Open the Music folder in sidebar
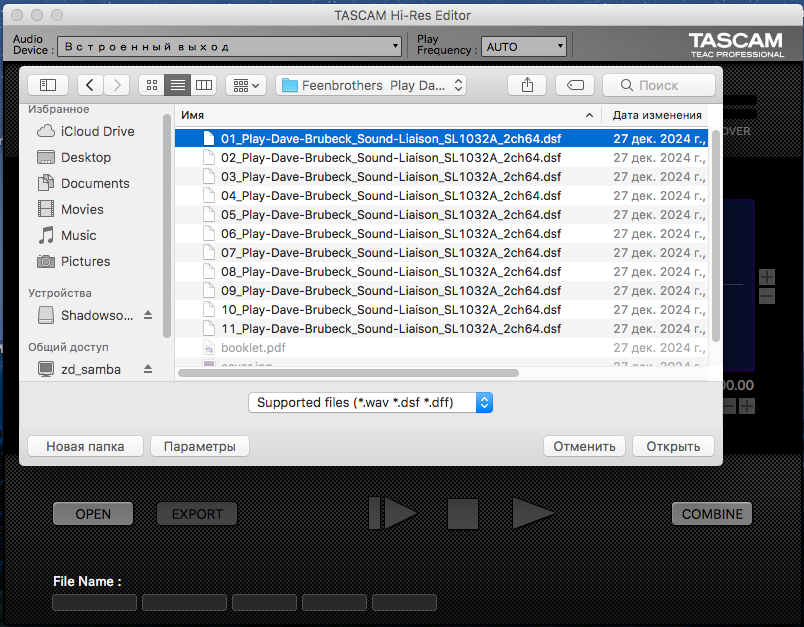This screenshot has height=627, width=804. pyautogui.click(x=78, y=235)
